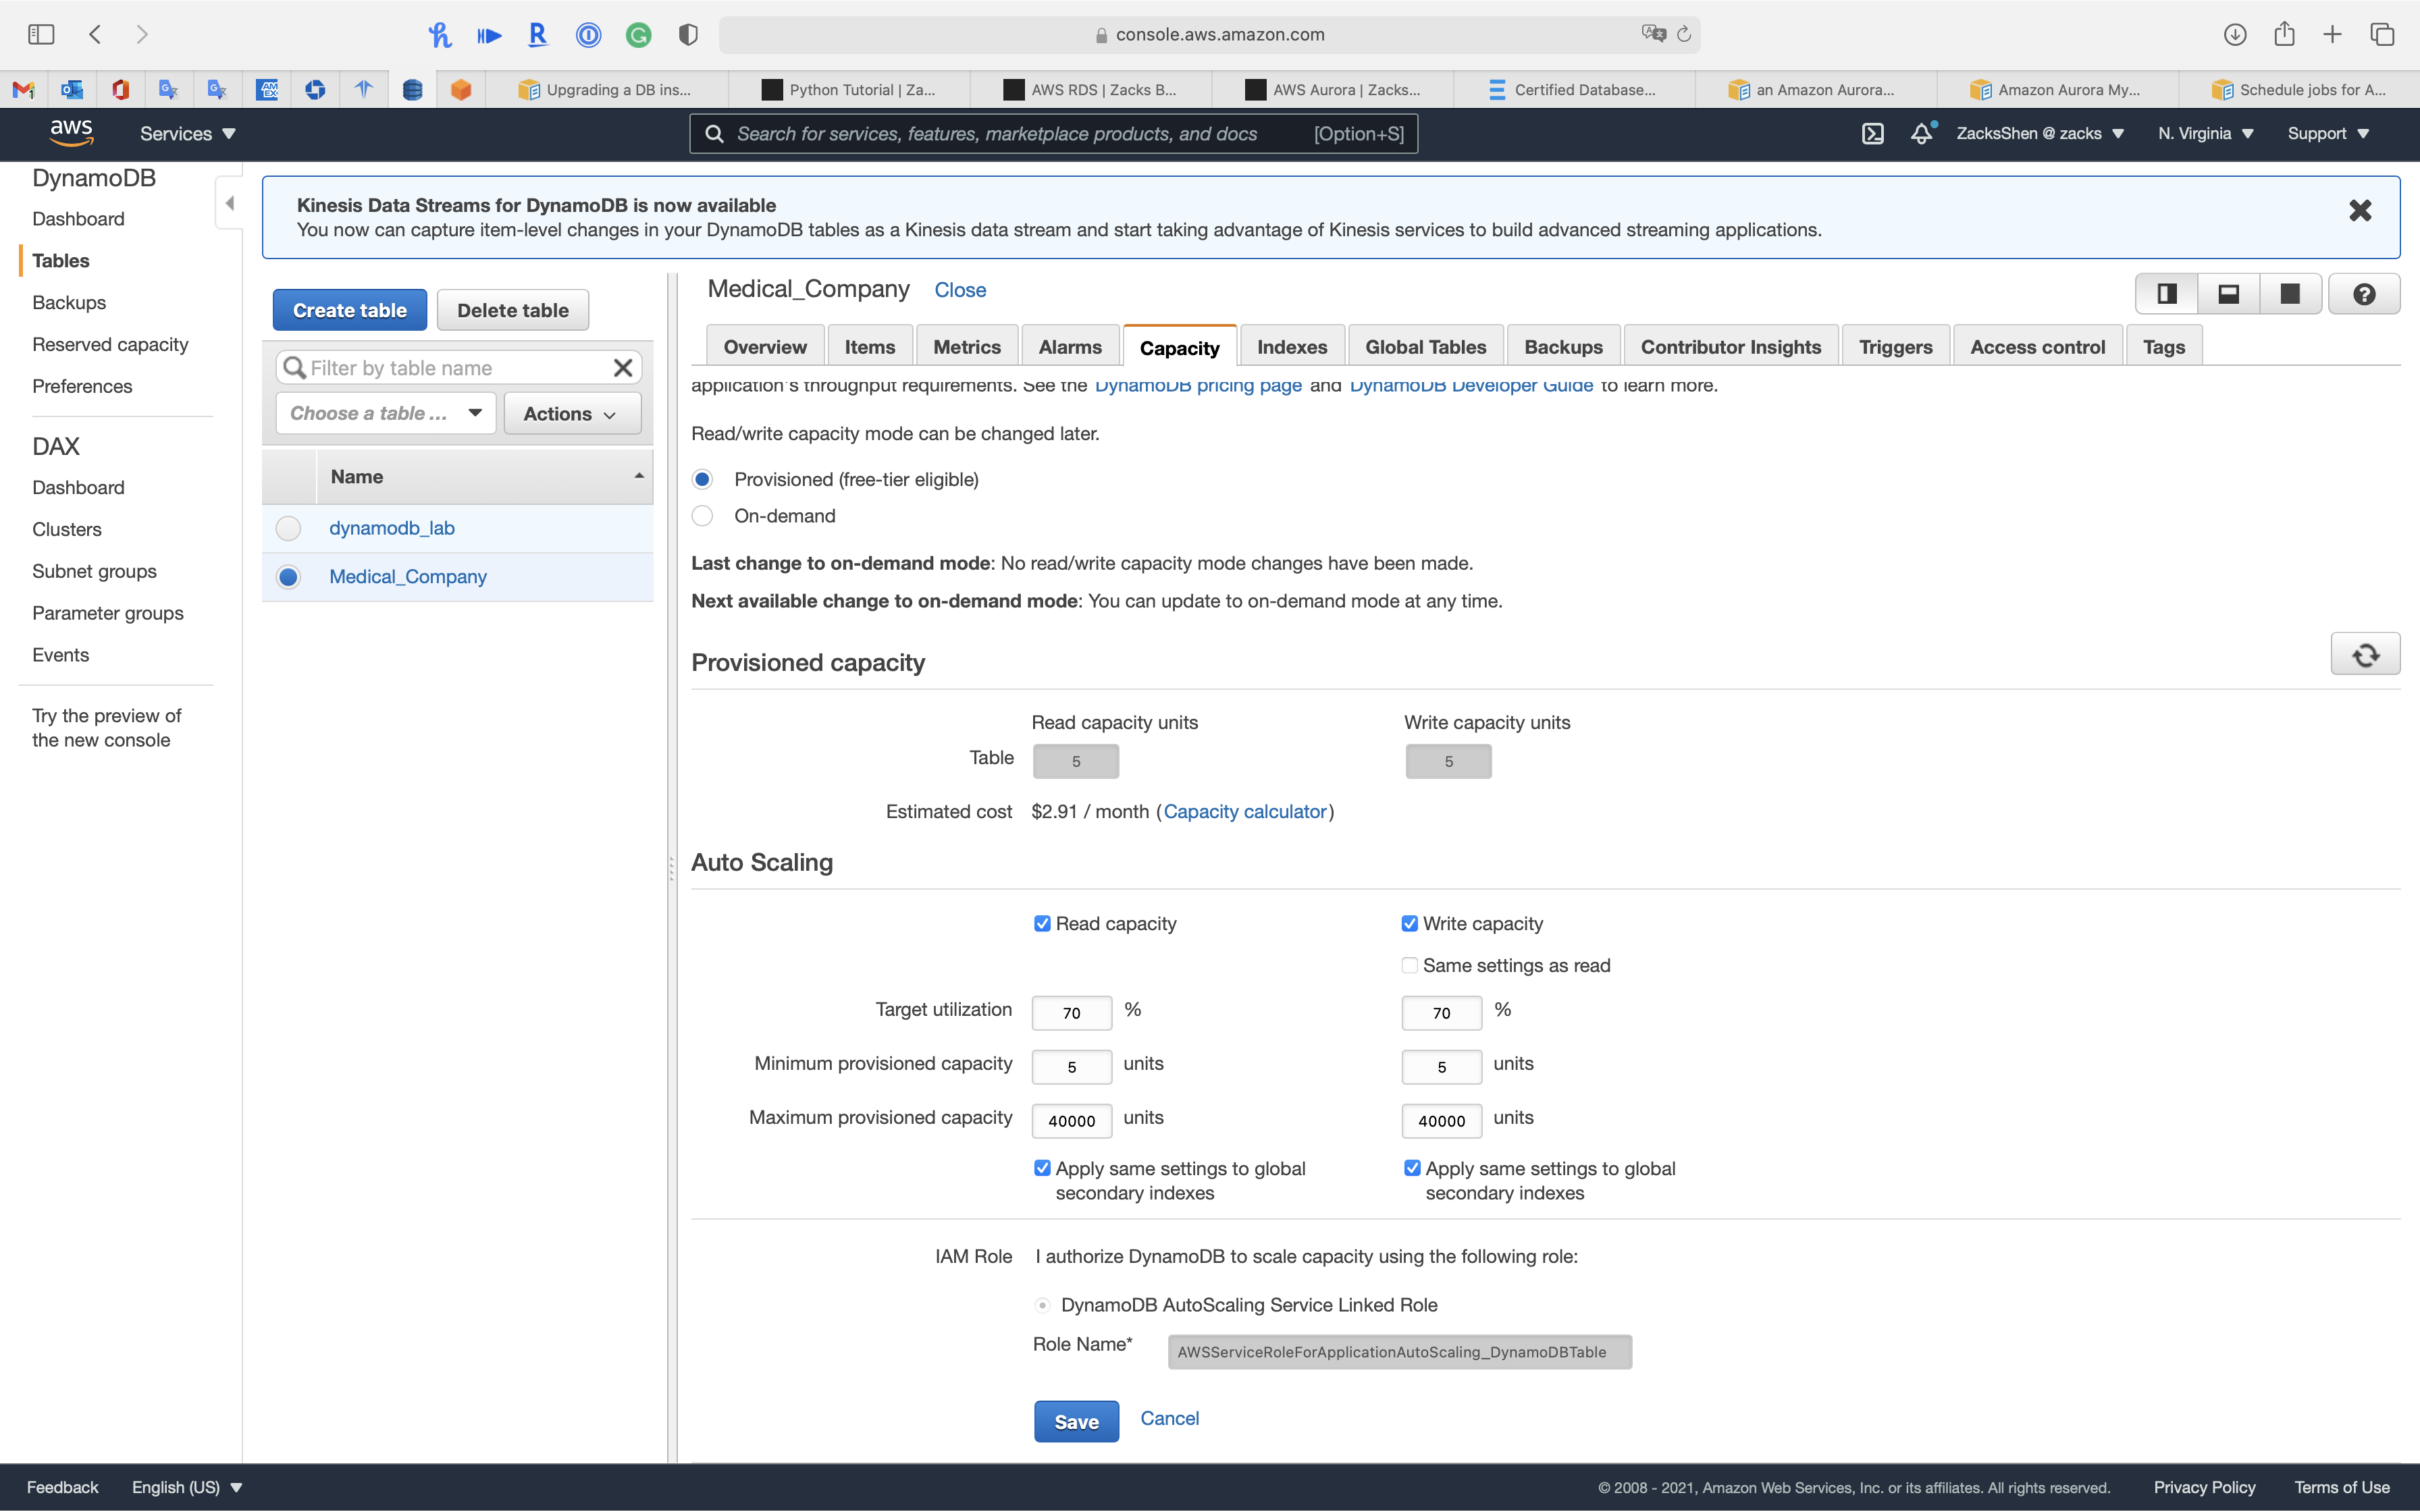The height and width of the screenshot is (1512, 2420).
Task: Open the N. Virginia region menu
Action: click(2205, 134)
